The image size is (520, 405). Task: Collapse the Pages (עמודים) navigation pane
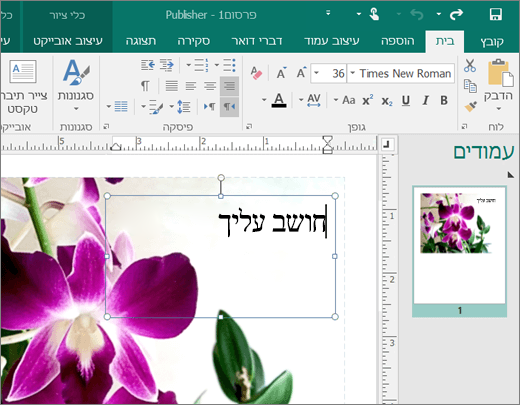pyautogui.click(x=510, y=174)
